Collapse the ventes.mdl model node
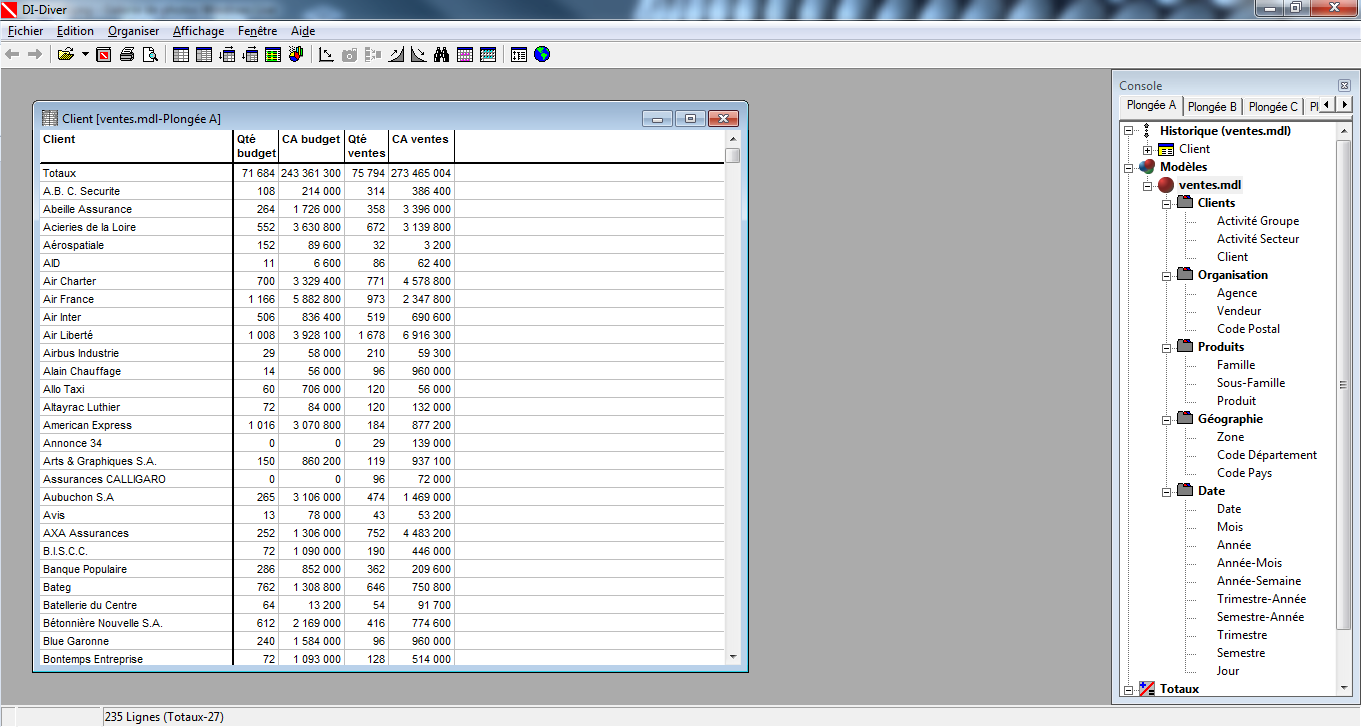 click(1147, 185)
